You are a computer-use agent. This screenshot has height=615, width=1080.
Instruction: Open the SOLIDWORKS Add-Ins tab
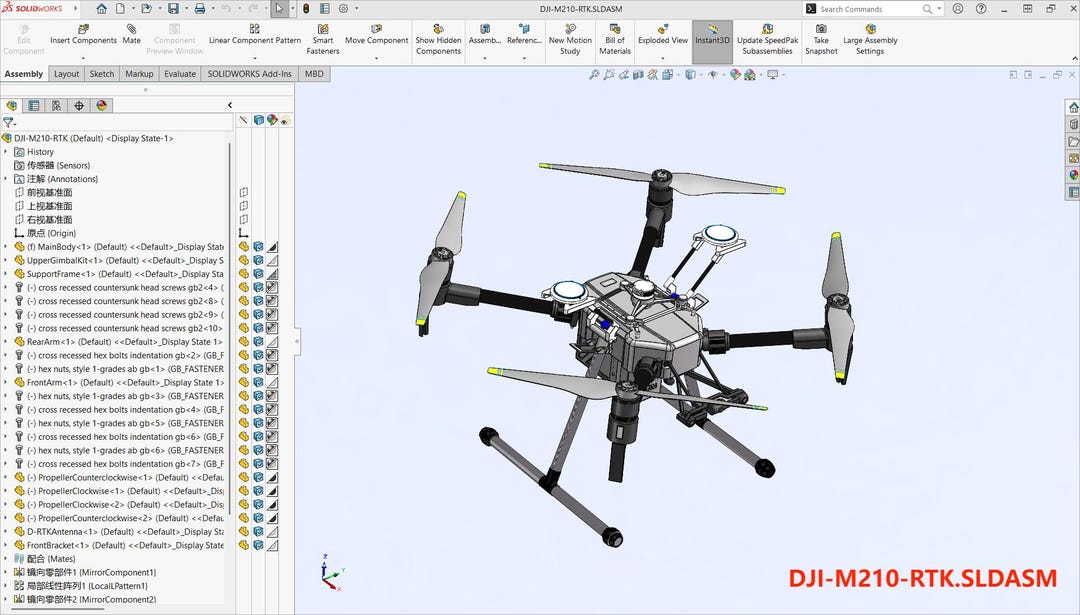click(248, 73)
